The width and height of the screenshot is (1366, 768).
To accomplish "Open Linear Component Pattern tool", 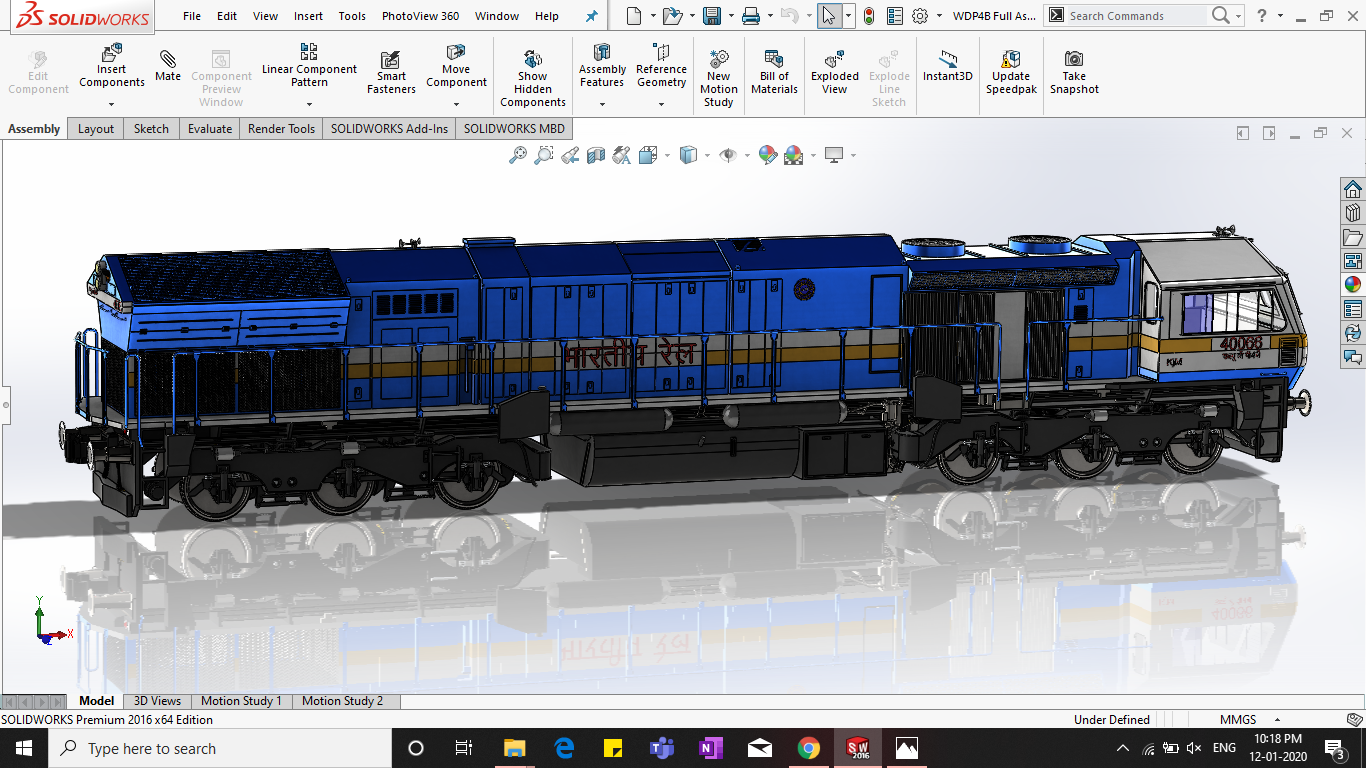I will (309, 66).
